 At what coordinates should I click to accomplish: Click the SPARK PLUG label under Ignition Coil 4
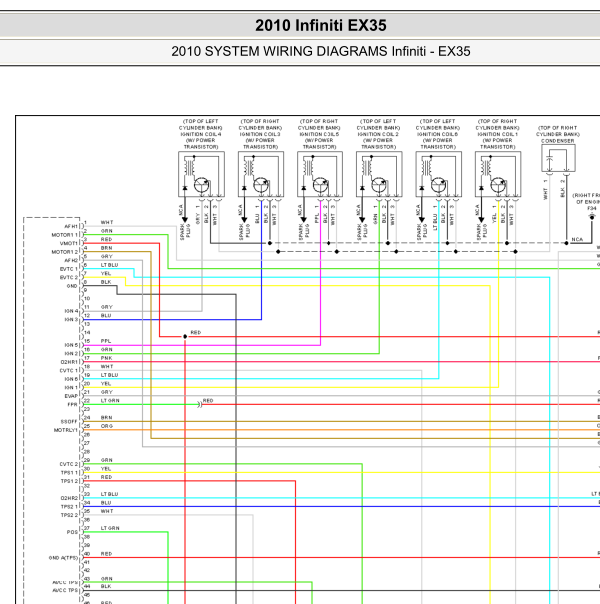(185, 231)
